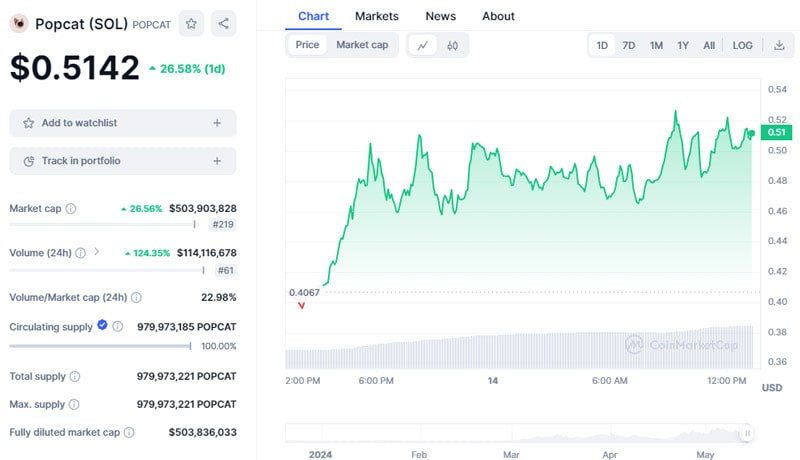
Task: Click the POPCAT ticker label
Action: click(x=152, y=25)
